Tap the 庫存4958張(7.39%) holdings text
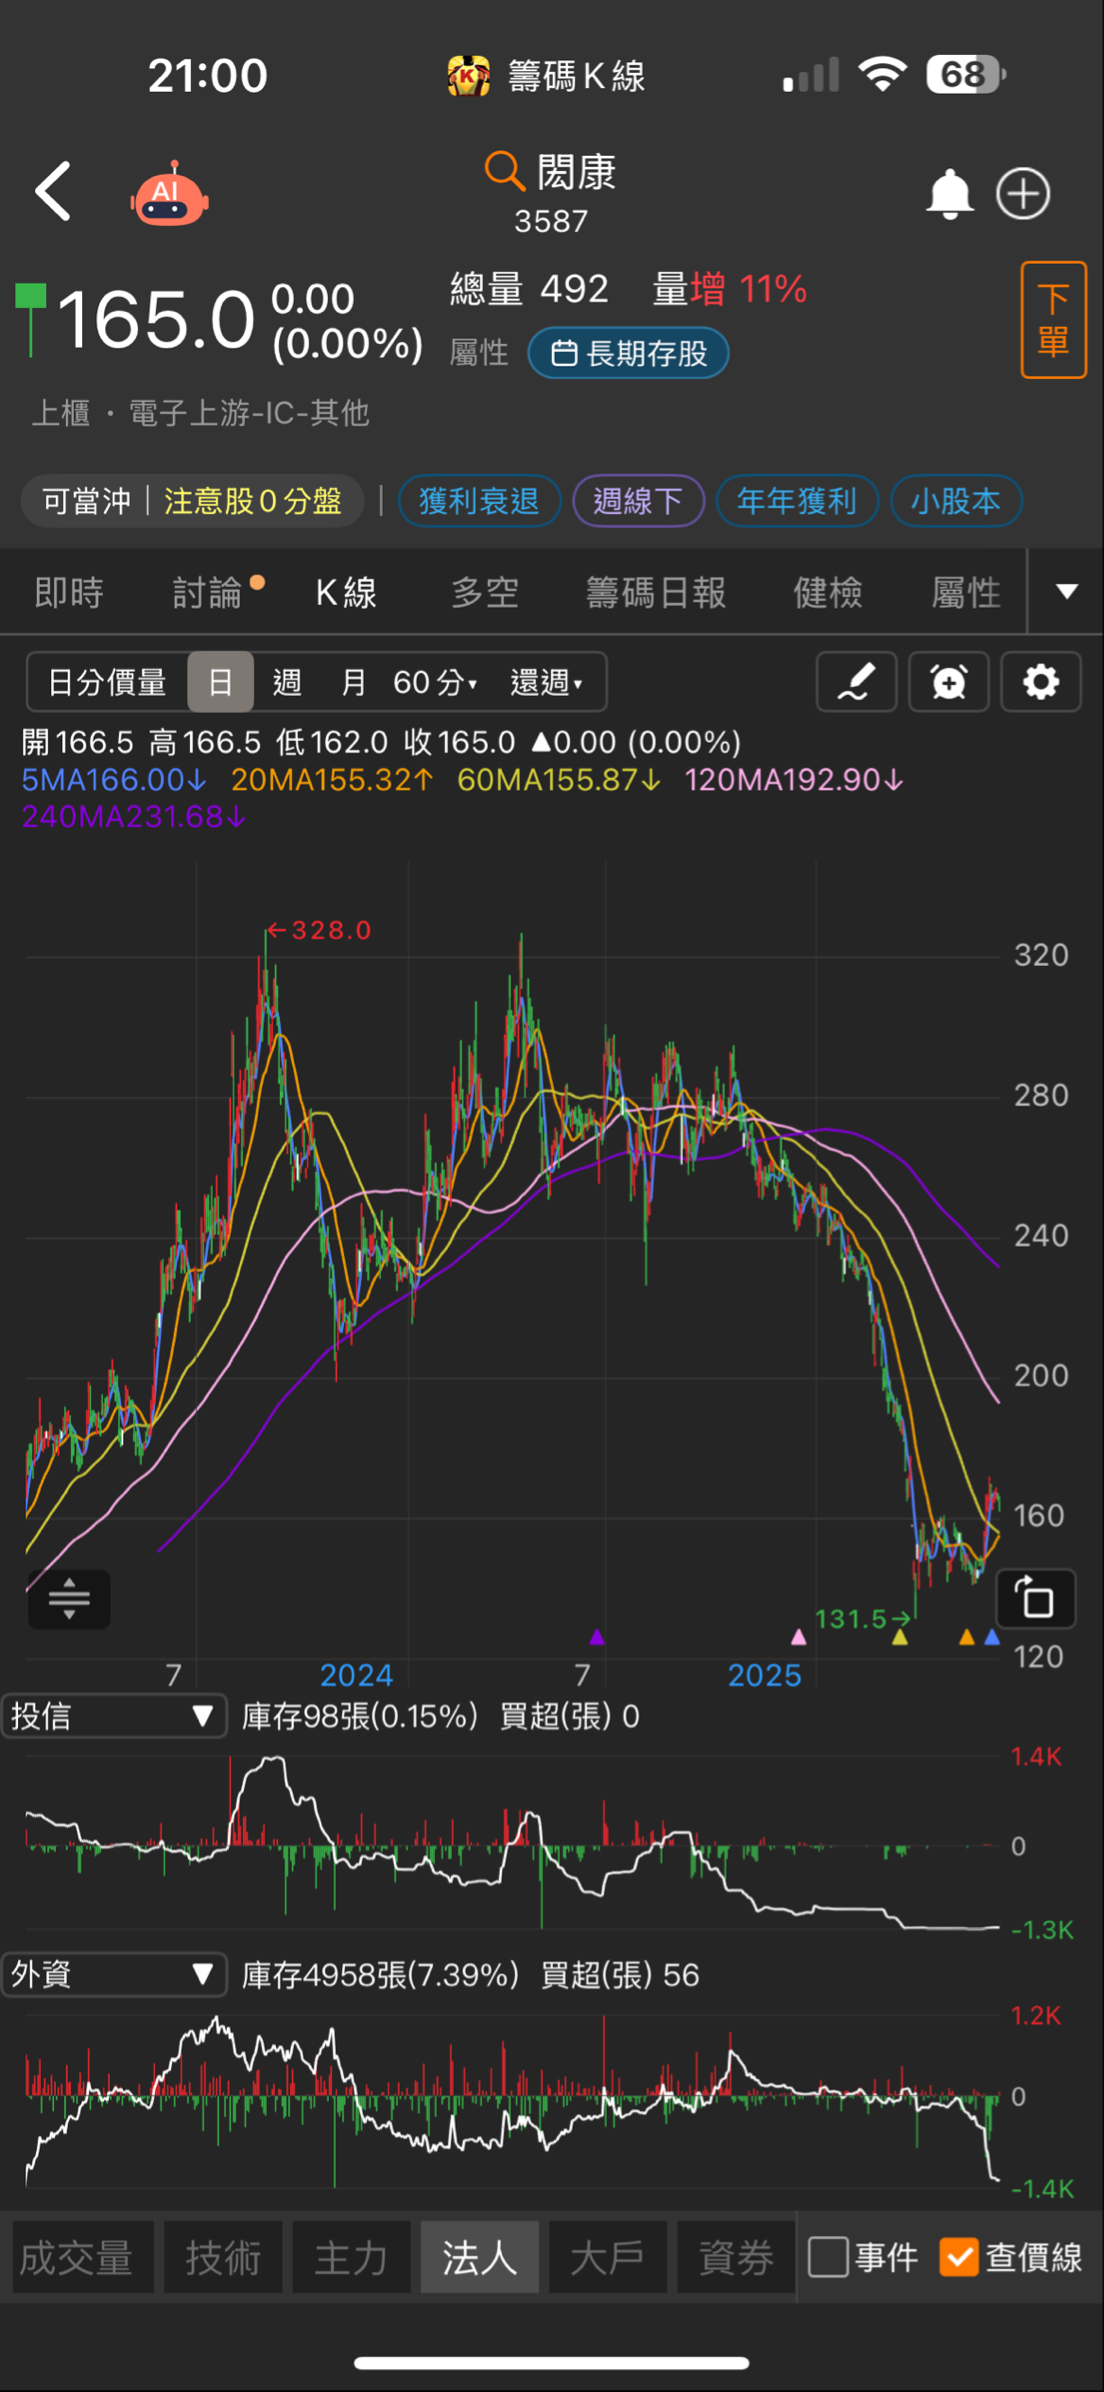This screenshot has height=2392, width=1104. [381, 1974]
